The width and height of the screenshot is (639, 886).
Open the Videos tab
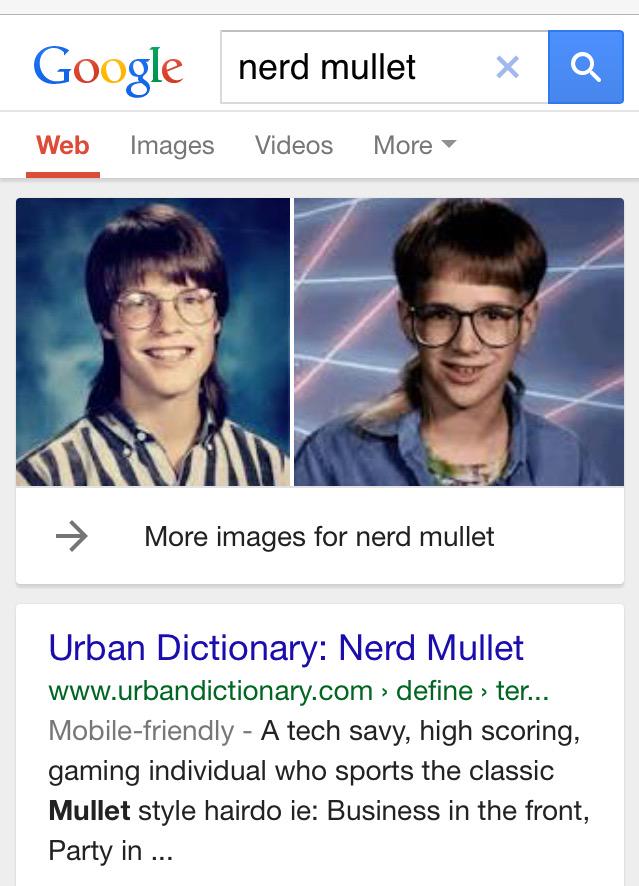(x=294, y=145)
